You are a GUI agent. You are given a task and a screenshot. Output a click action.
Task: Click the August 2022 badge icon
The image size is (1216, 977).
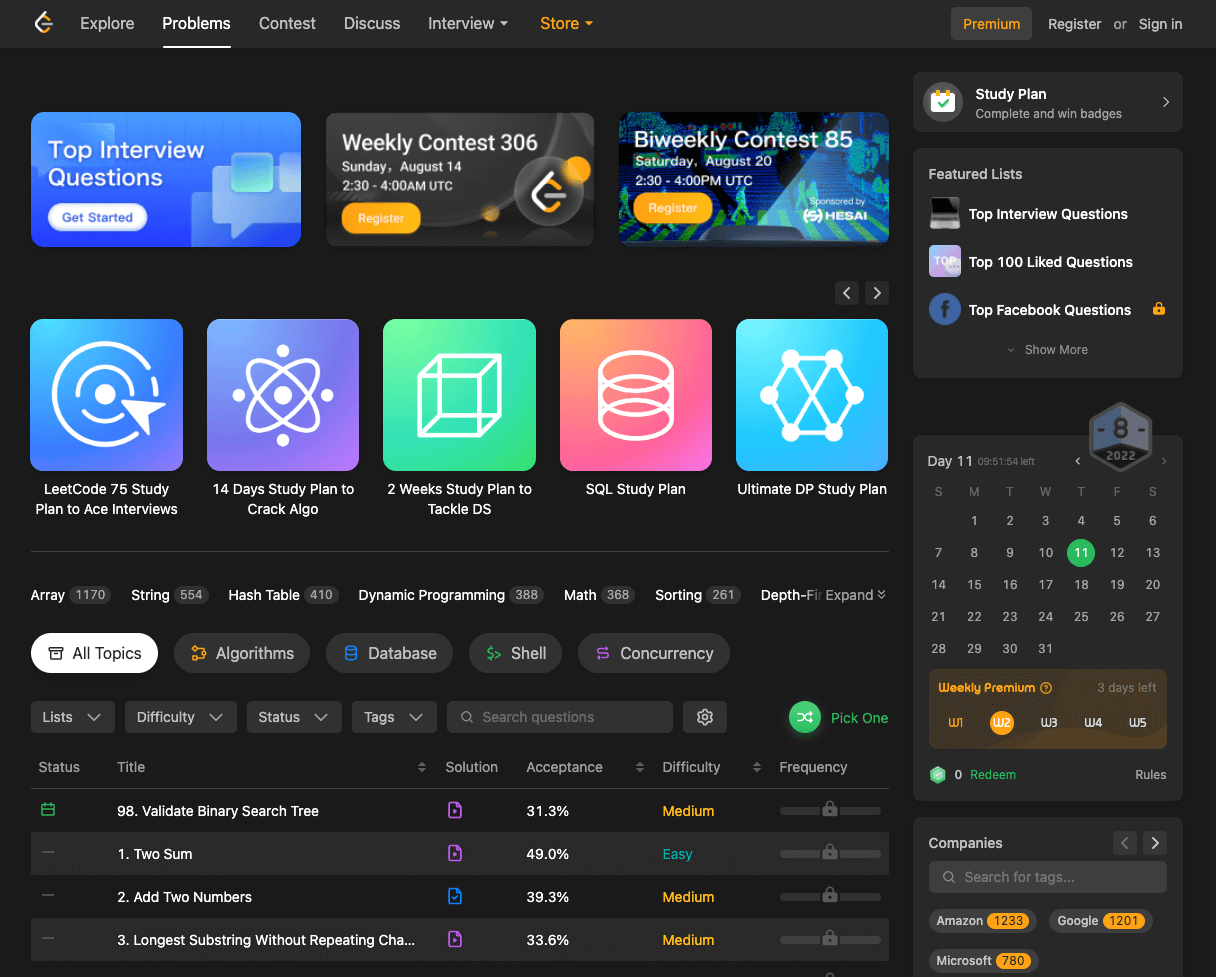click(x=1121, y=437)
